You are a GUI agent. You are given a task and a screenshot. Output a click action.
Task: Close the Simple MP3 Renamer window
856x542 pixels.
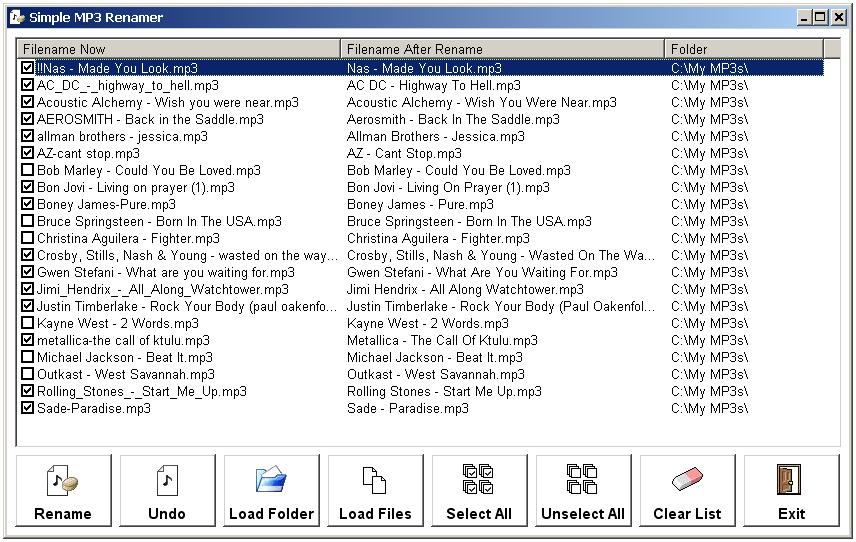pyautogui.click(x=839, y=17)
